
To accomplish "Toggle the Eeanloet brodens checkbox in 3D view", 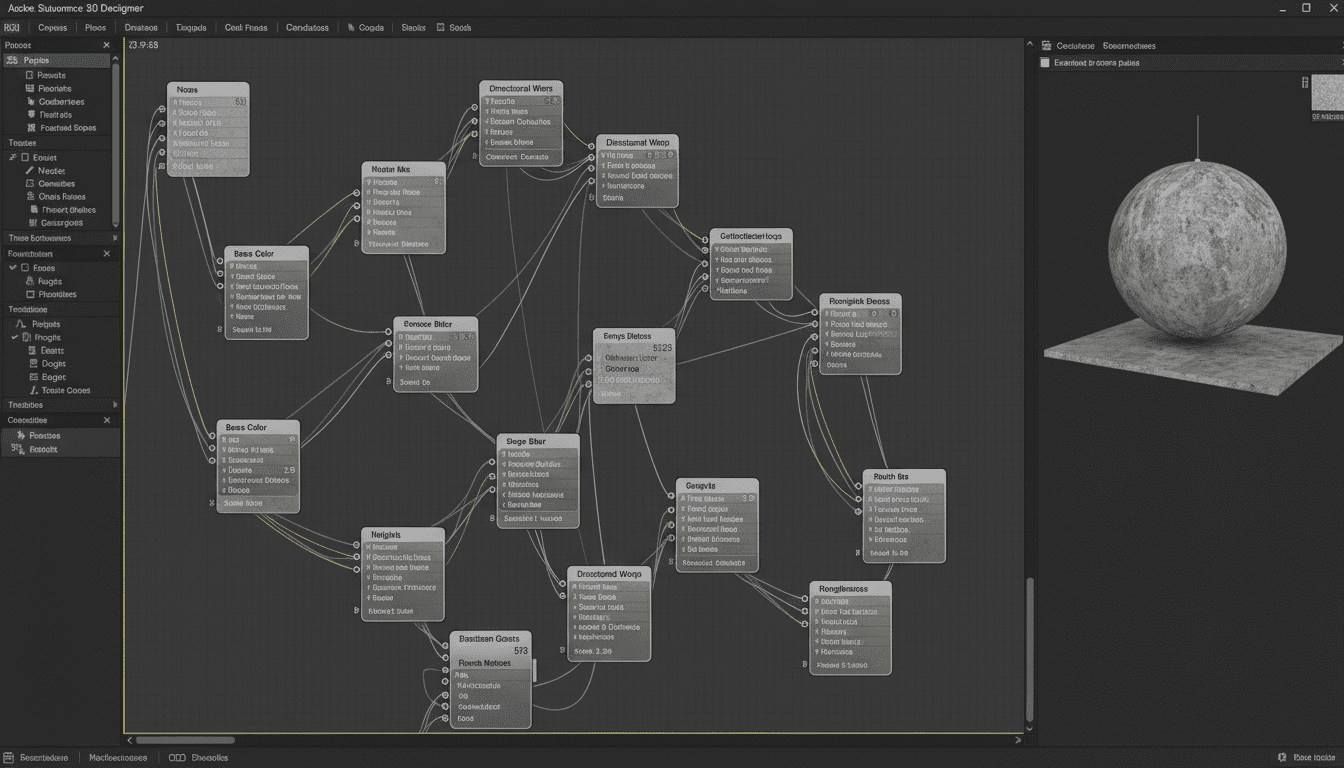I will tap(1045, 63).
